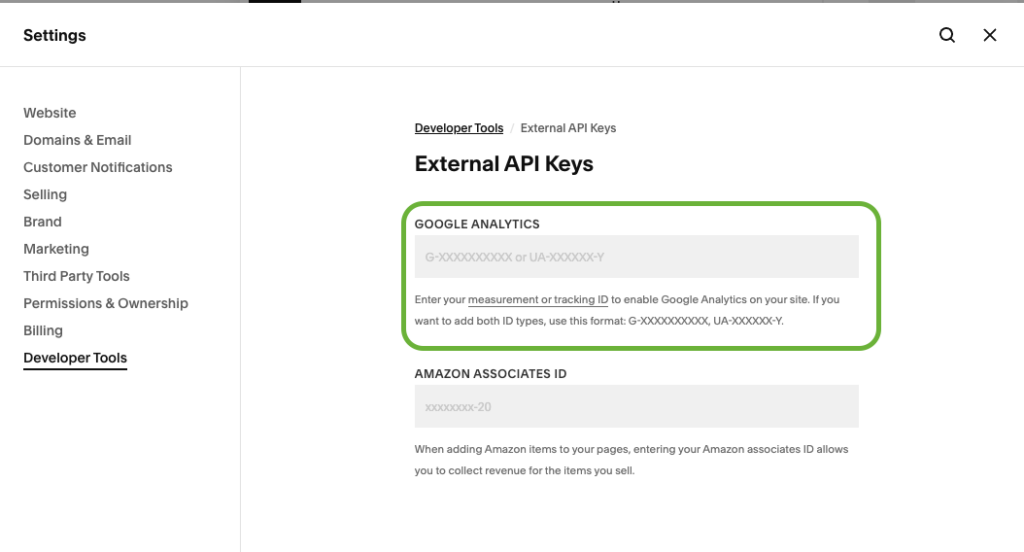The height and width of the screenshot is (552, 1024).
Task: Open the Billing settings section
Action: click(x=43, y=331)
